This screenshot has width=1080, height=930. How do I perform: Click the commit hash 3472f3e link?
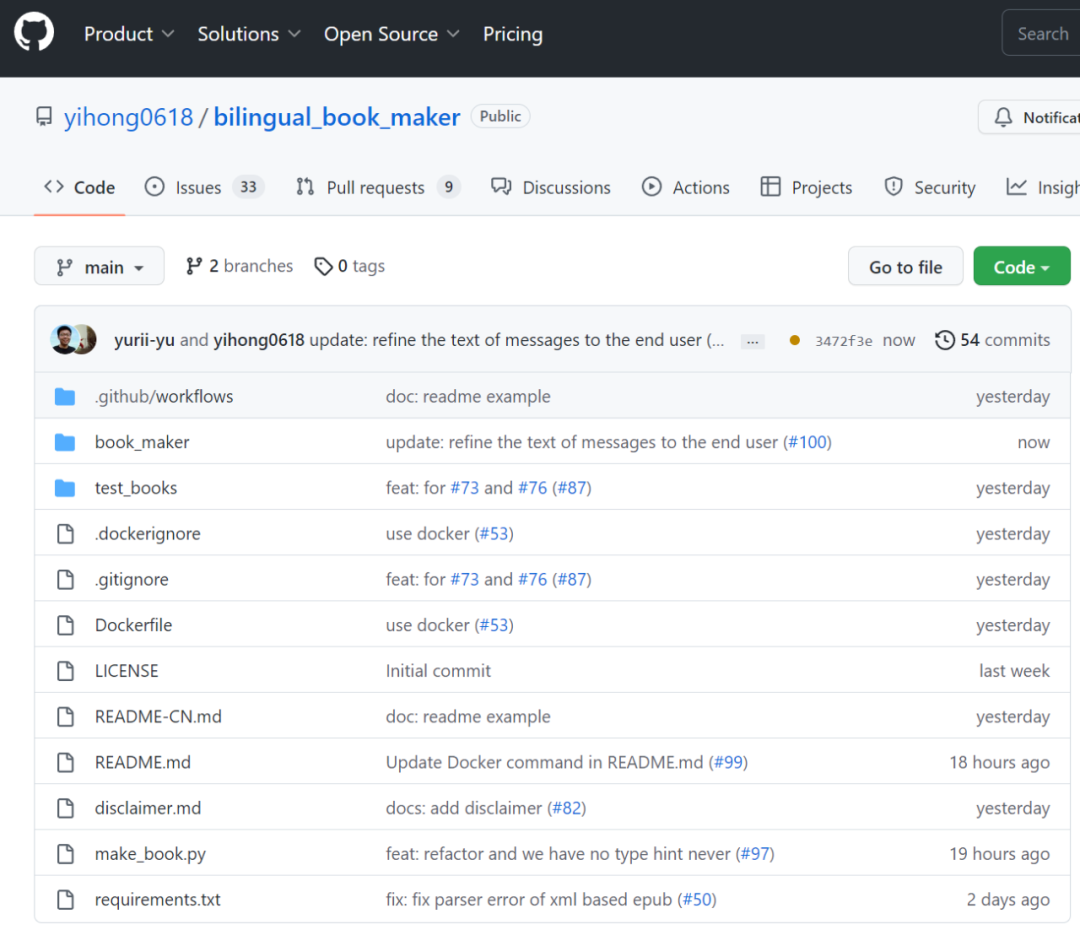843,341
